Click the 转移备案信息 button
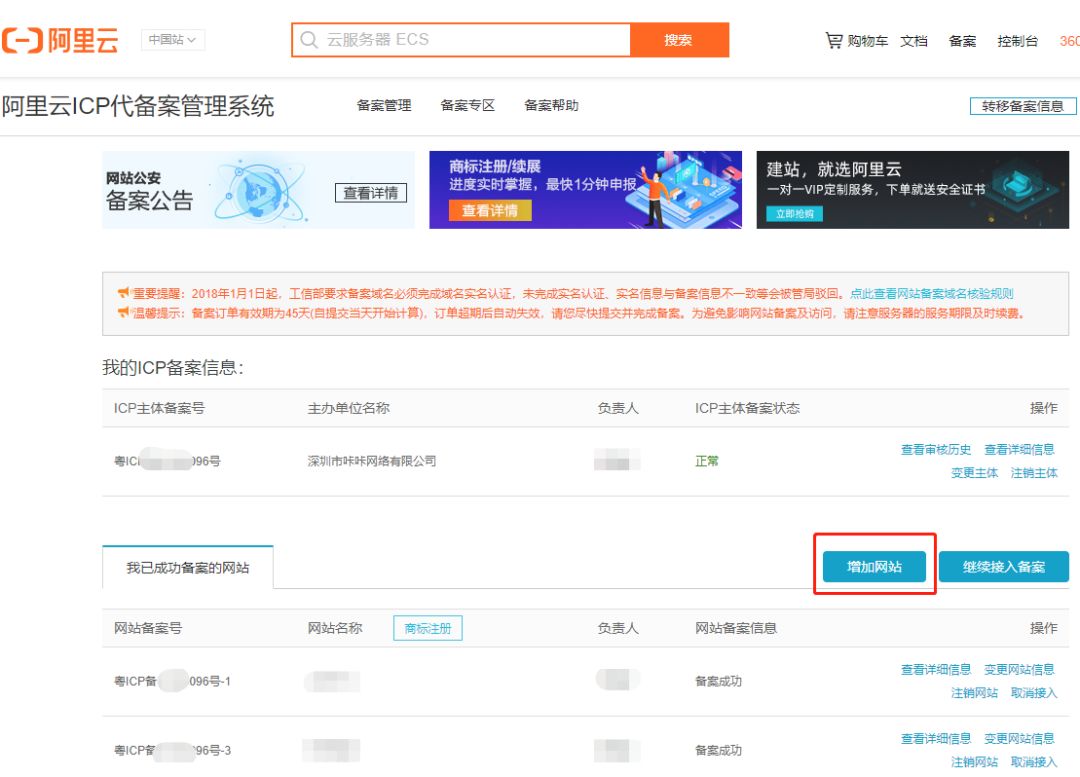Image resolution: width=1080 pixels, height=777 pixels. coord(1023,106)
